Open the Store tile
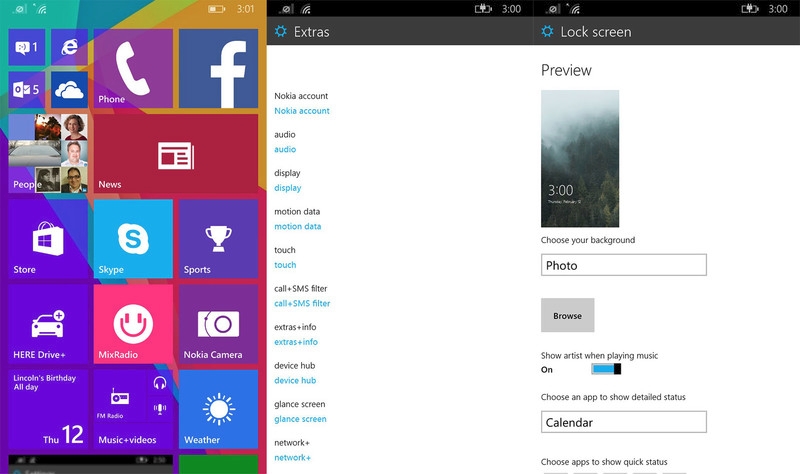The image size is (800, 474). pos(48,239)
